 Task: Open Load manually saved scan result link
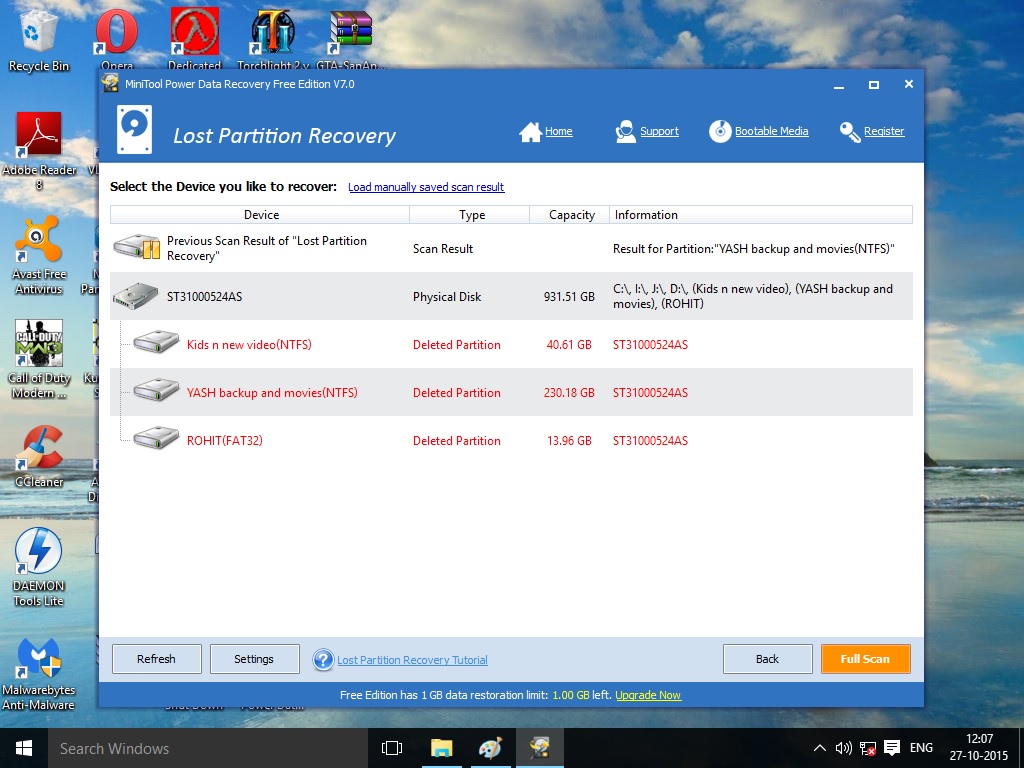pos(426,187)
